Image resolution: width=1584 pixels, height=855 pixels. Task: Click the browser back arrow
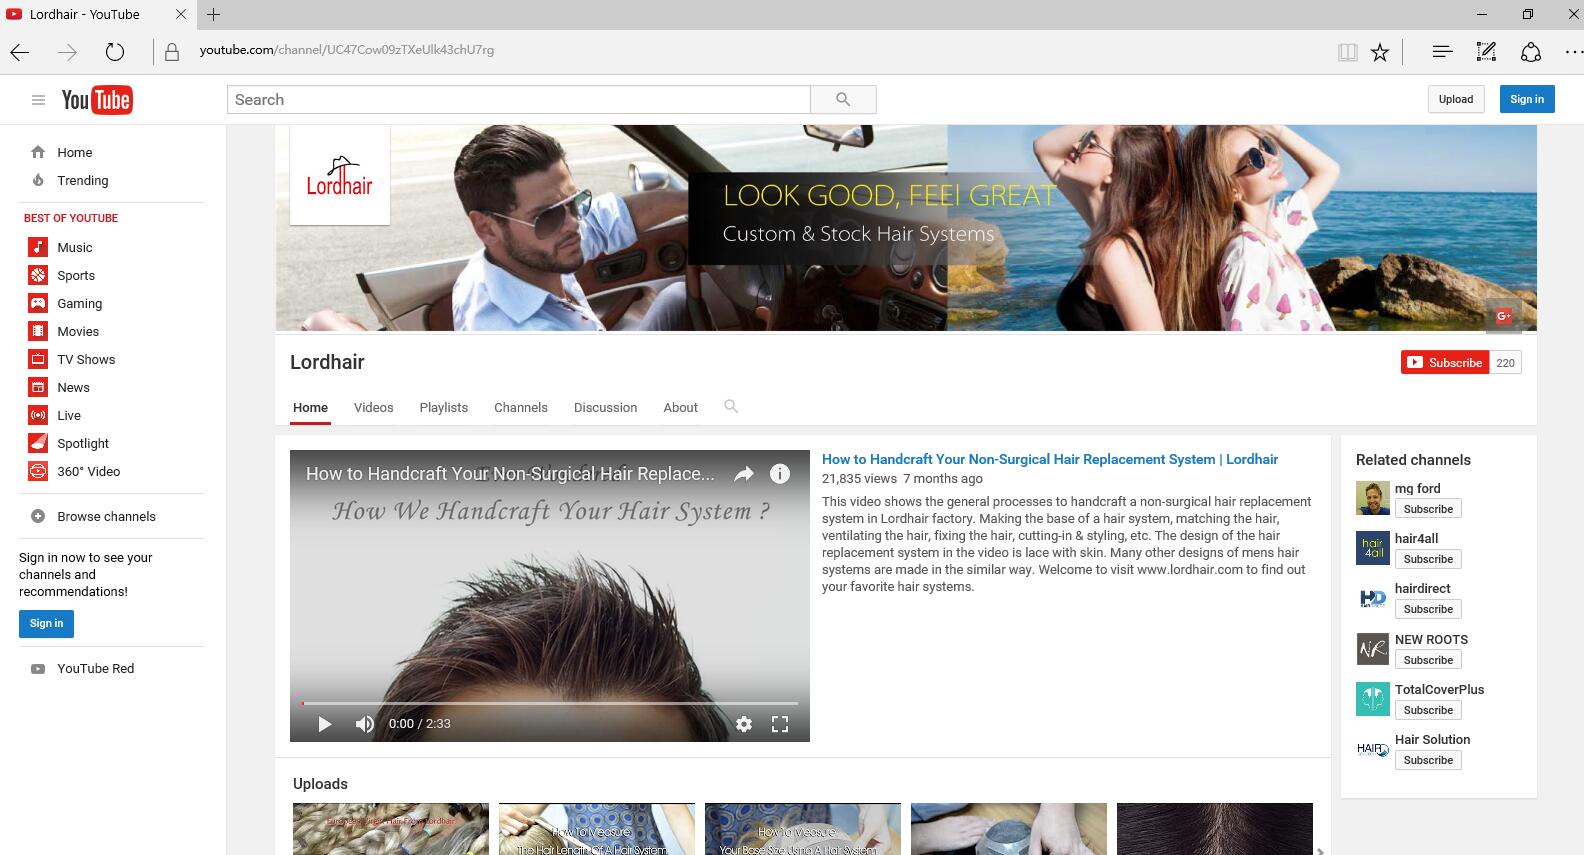[20, 52]
